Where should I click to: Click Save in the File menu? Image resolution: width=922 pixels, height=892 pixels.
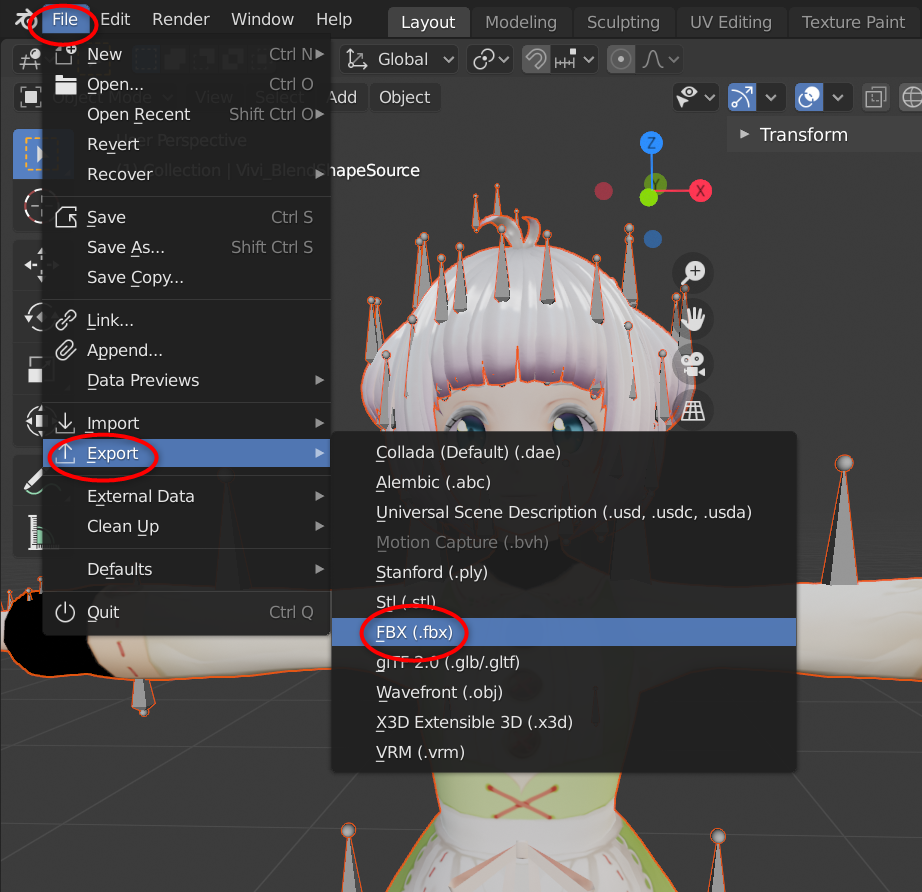[x=186, y=217]
